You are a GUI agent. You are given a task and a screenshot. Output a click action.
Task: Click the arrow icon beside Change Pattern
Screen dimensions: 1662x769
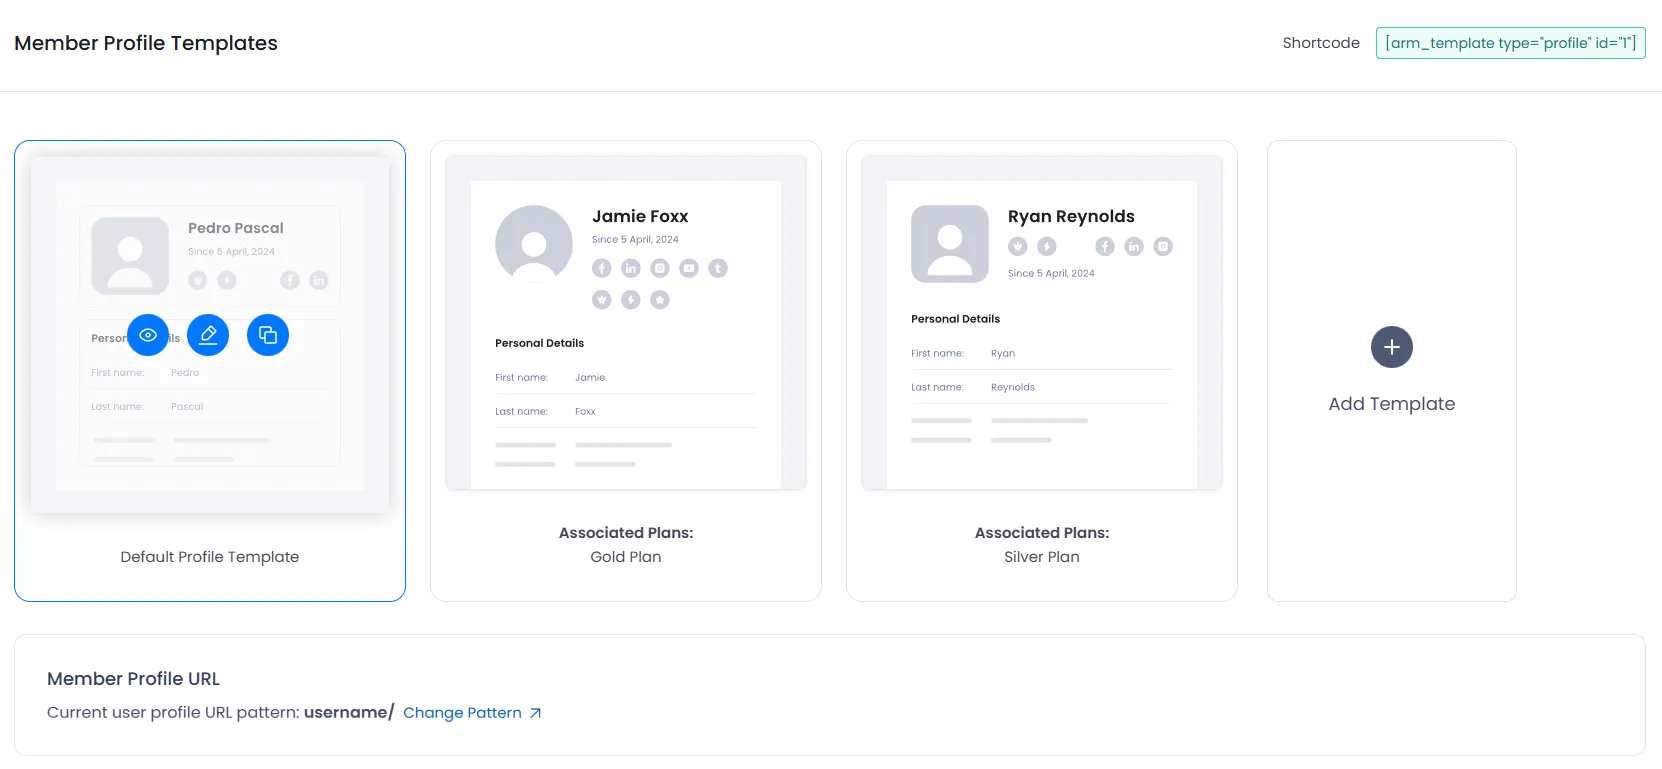click(535, 713)
